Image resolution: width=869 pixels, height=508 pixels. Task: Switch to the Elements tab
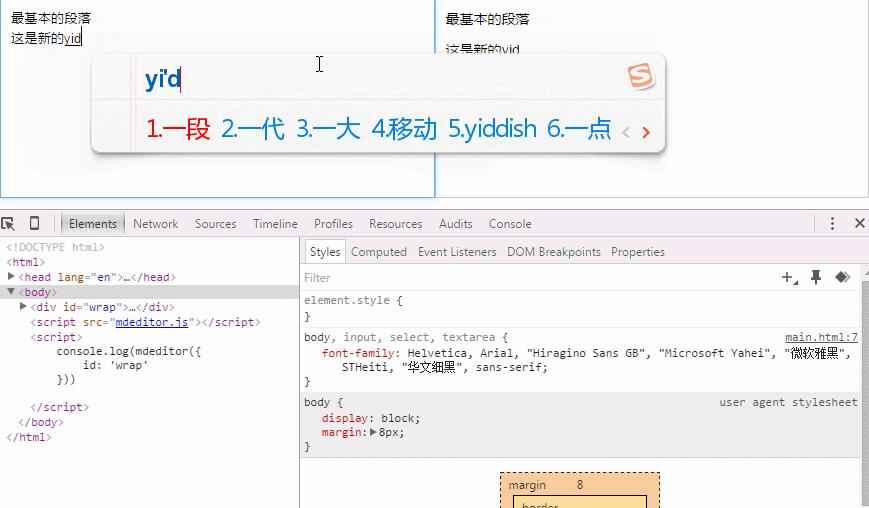pyautogui.click(x=93, y=224)
